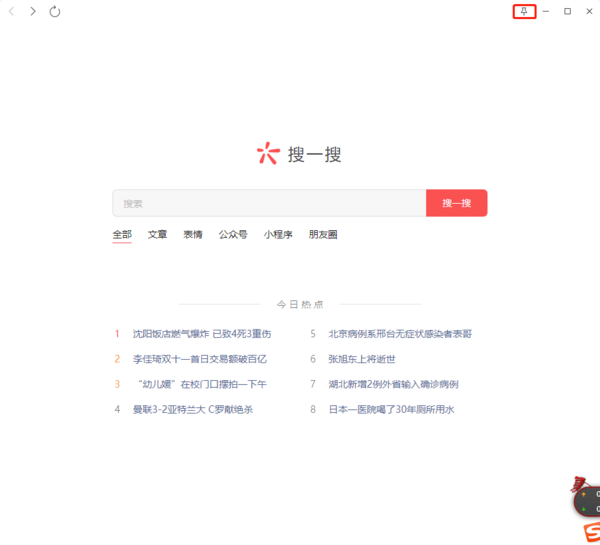Viewport: 600px width, 545px height.
Task: Open hot topic 日本一医院喝了30年厕所用水
Action: [391, 410]
